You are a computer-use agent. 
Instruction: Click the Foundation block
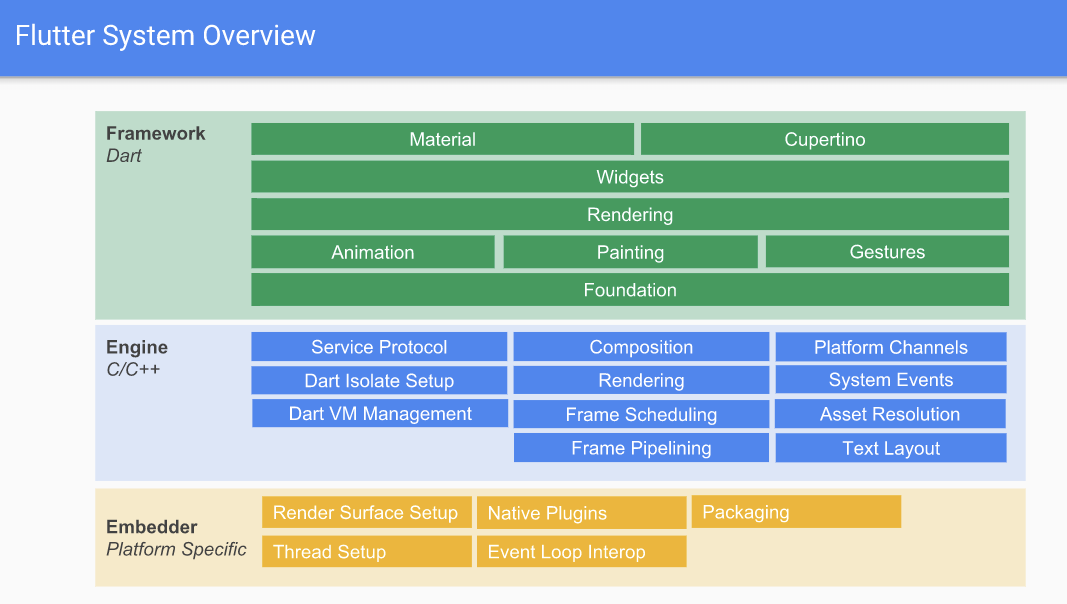(x=630, y=290)
